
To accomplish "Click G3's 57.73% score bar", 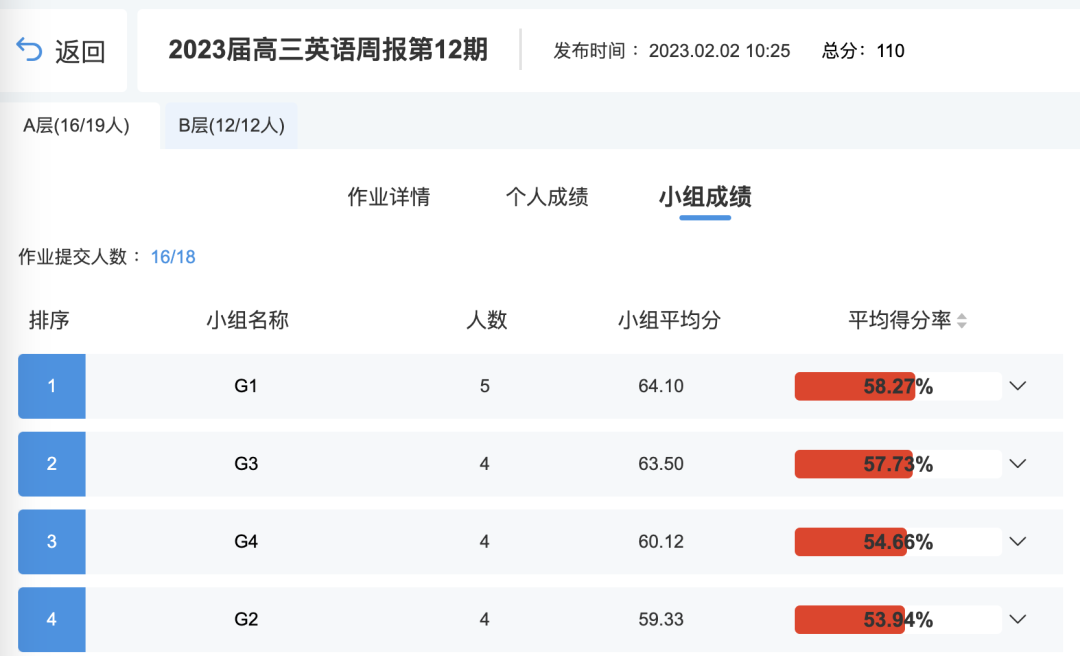I will pyautogui.click(x=897, y=464).
